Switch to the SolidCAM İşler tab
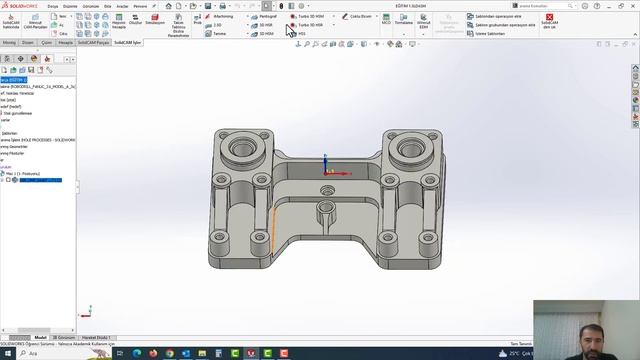Viewport: 640px width, 360px height. (x=127, y=42)
